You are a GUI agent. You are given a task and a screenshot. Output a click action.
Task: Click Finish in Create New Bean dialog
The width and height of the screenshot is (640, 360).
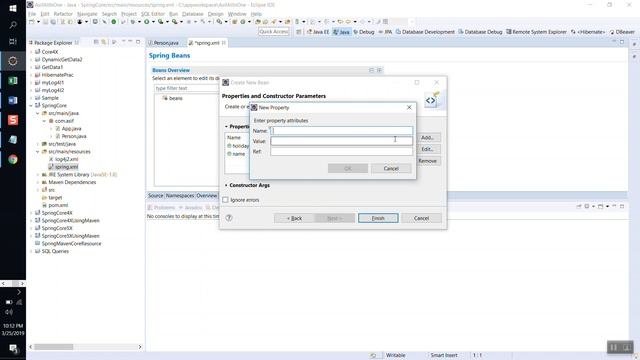pos(378,218)
